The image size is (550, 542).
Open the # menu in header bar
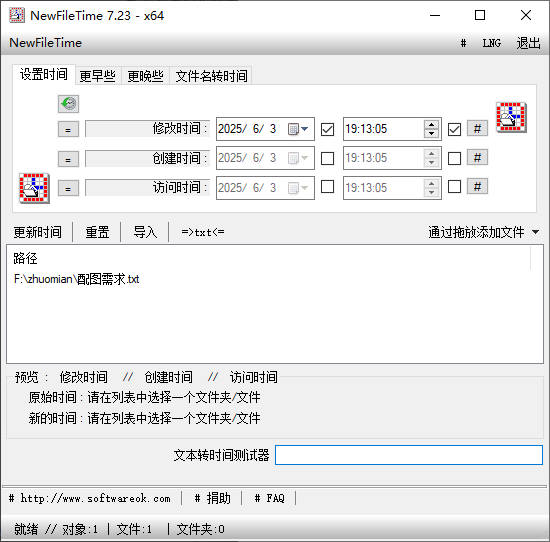(463, 43)
